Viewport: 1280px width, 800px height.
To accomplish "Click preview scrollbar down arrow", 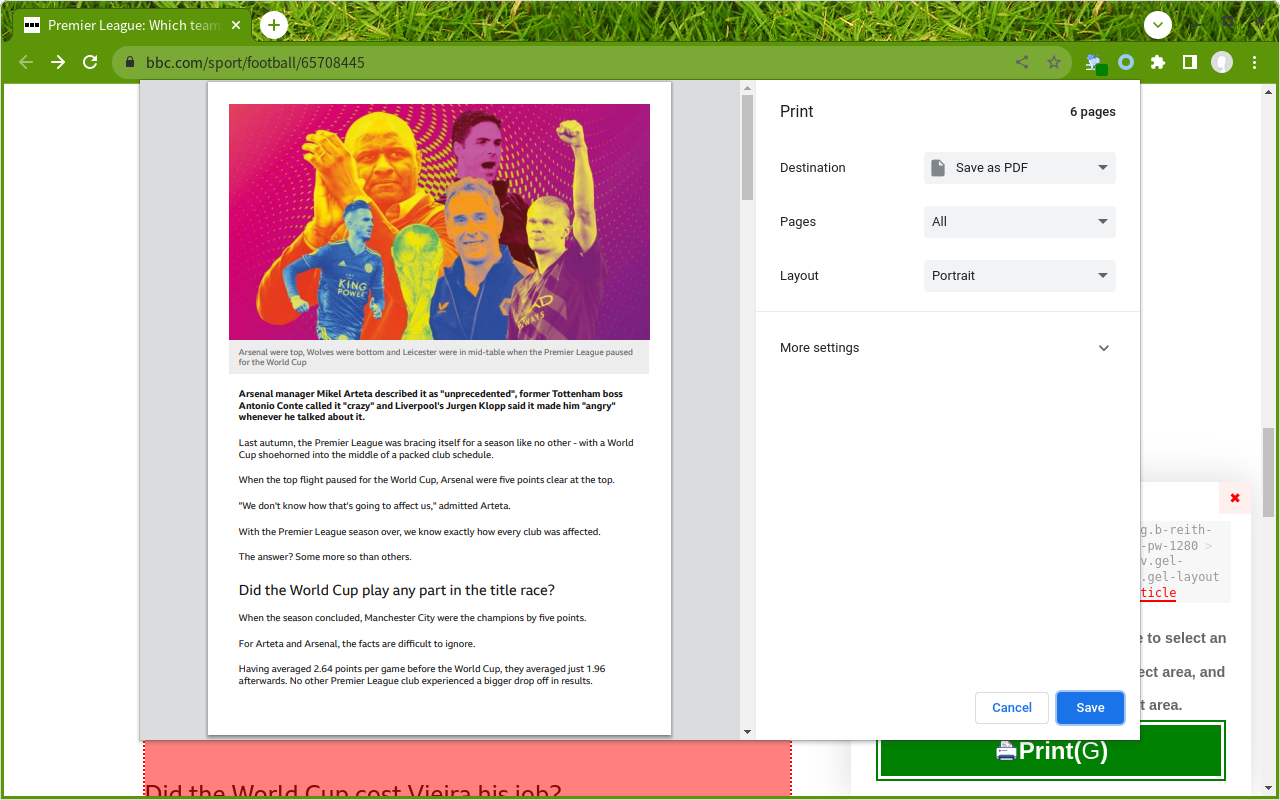I will coord(747,732).
